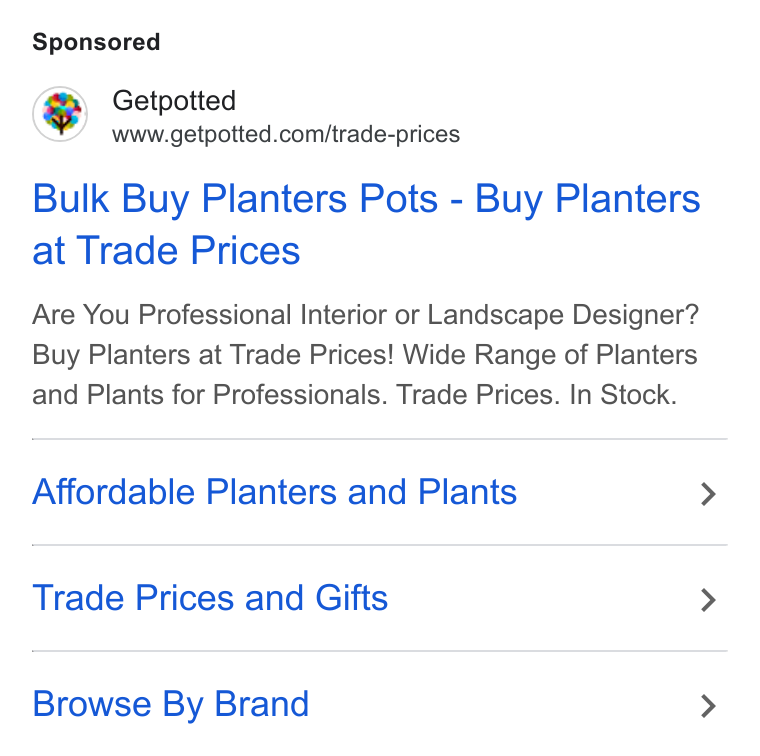This screenshot has height=756, width=760.
Task: Open the Bulk Buy Planters Pots headline
Action: 366,225
